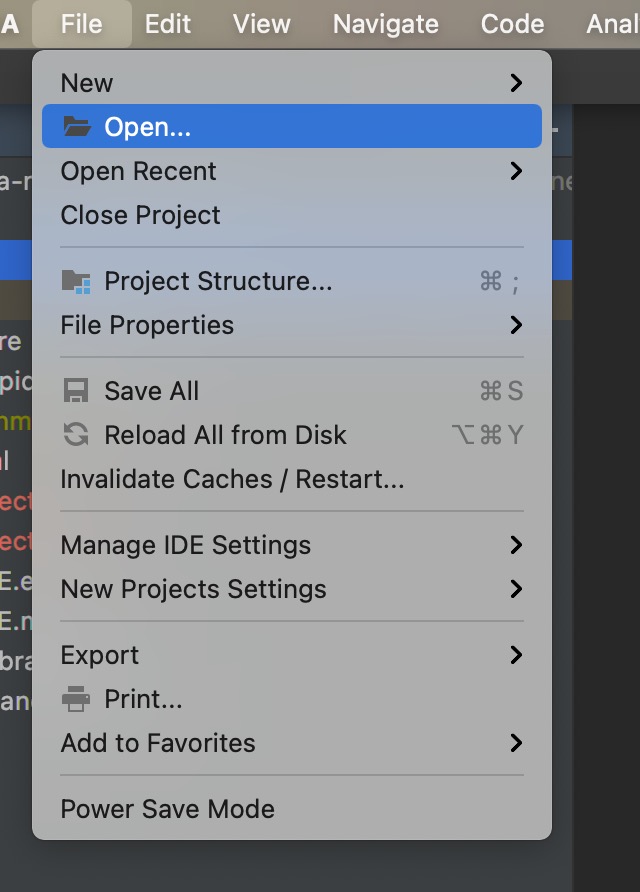This screenshot has height=892, width=640.
Task: Click the printer icon next to Print...
Action: (x=76, y=699)
